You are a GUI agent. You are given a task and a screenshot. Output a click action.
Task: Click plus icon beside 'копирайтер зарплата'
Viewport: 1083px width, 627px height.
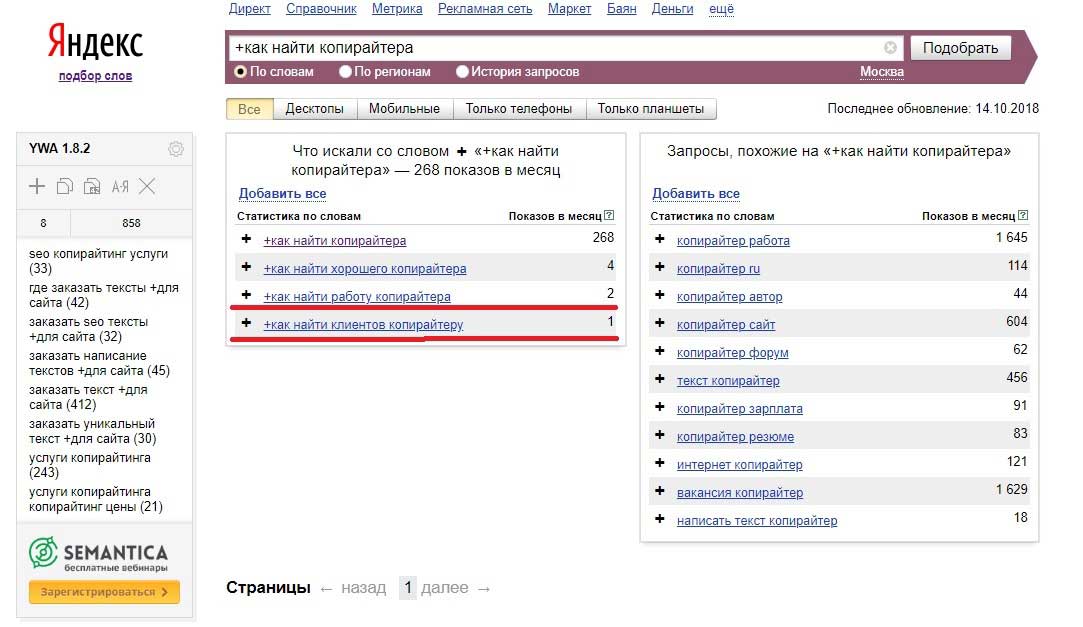(x=660, y=407)
